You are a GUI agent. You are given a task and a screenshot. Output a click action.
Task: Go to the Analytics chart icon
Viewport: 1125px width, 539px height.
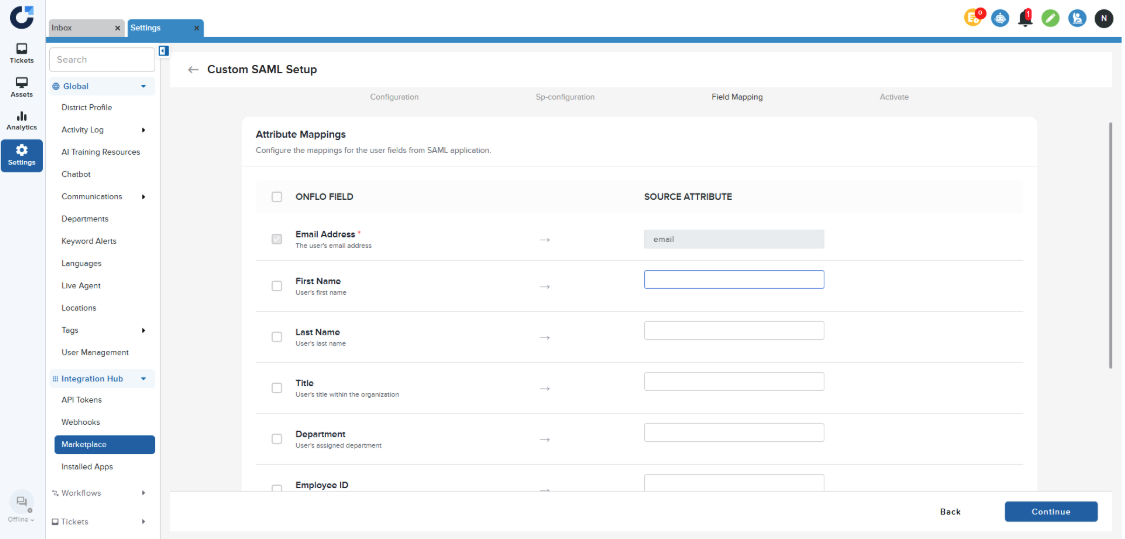click(22, 120)
